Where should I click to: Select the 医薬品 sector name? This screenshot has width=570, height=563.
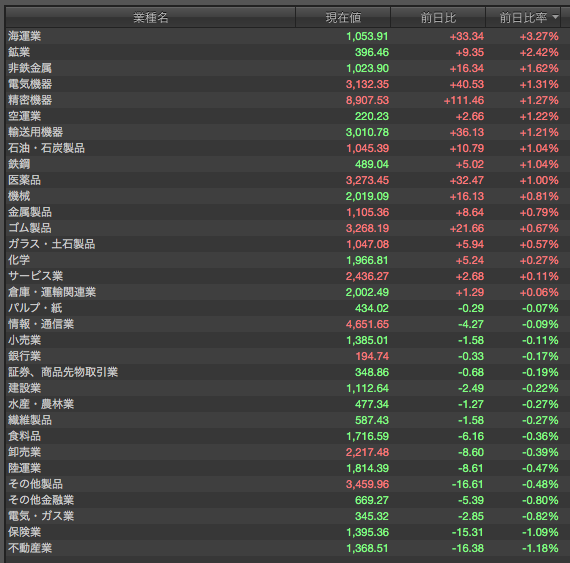25,180
